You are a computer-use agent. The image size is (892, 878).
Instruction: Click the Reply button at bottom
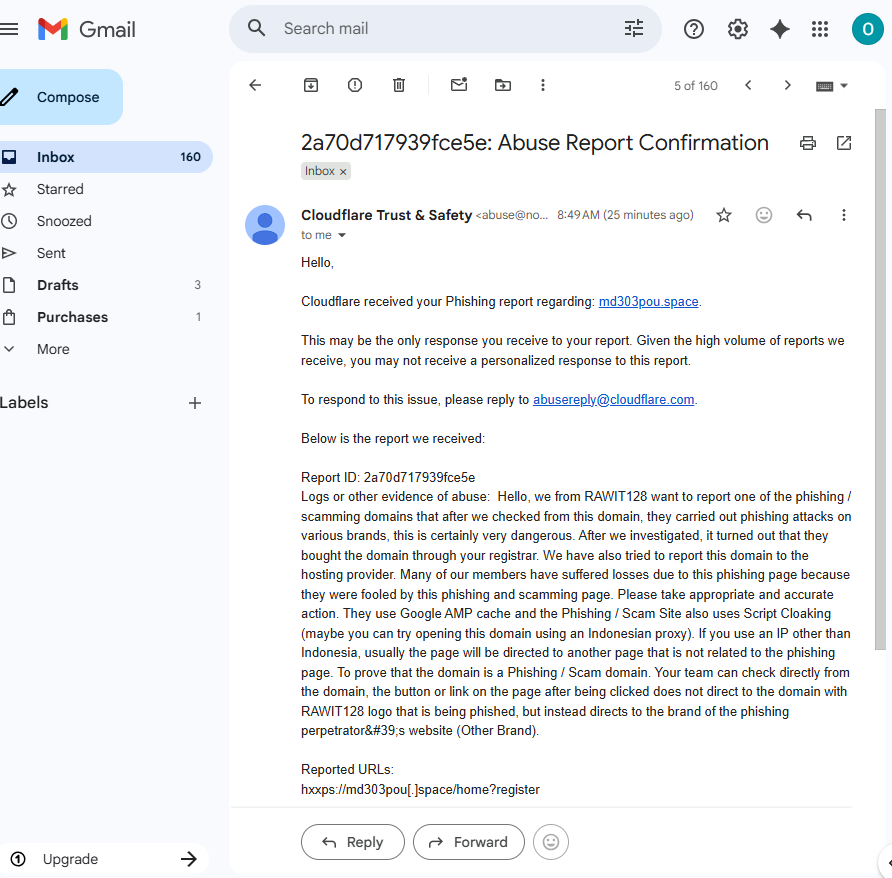point(353,842)
